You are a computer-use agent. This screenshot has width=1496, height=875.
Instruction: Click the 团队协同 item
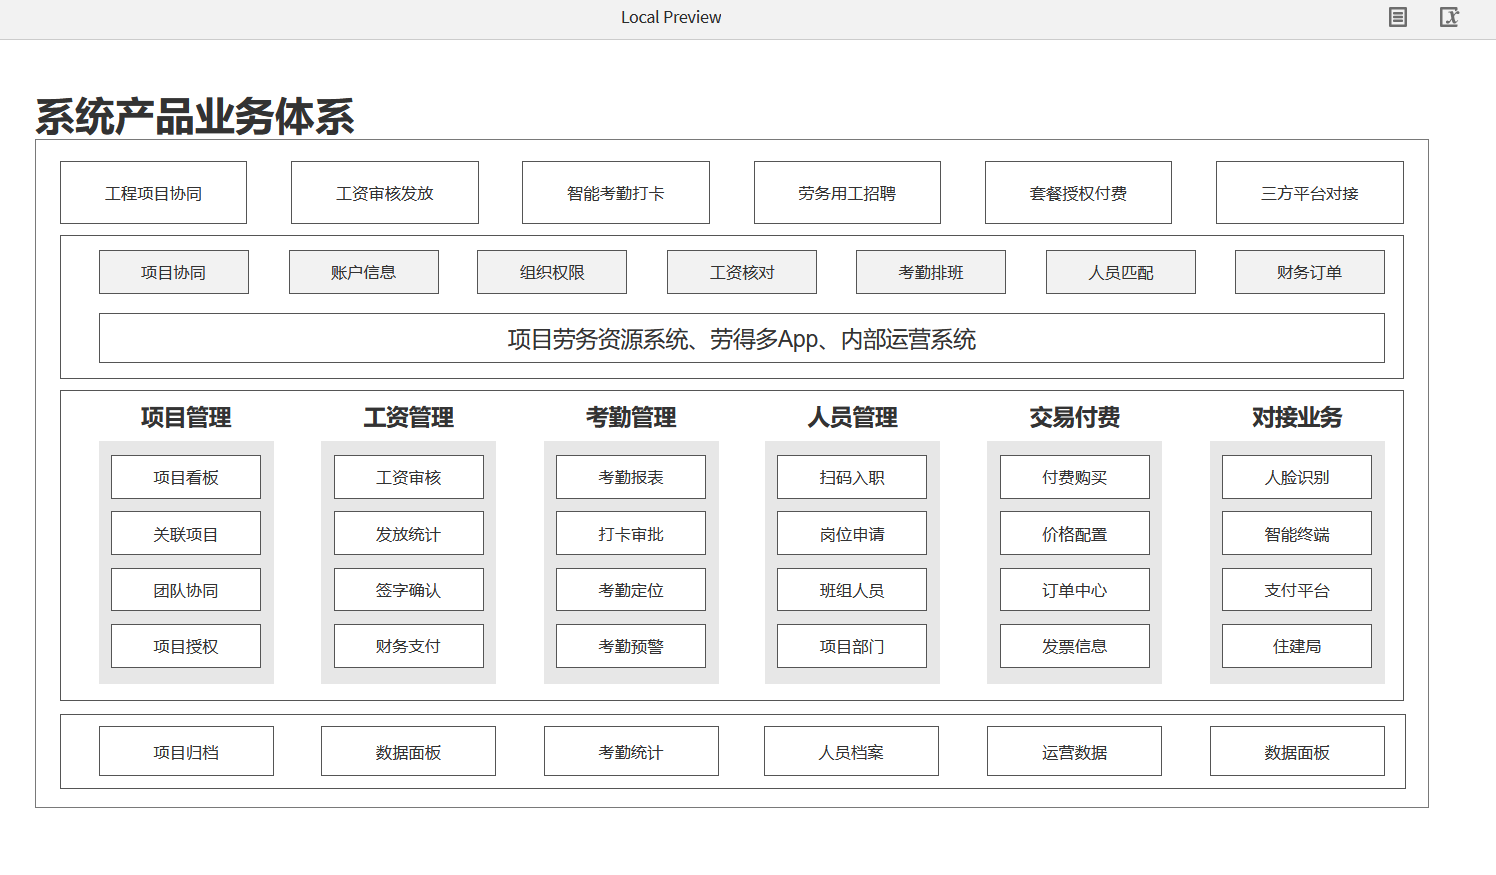tap(186, 590)
